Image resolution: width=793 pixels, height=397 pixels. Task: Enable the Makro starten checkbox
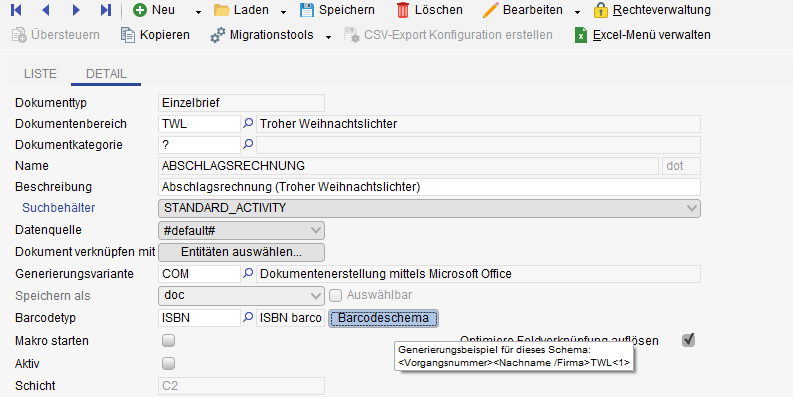(168, 341)
